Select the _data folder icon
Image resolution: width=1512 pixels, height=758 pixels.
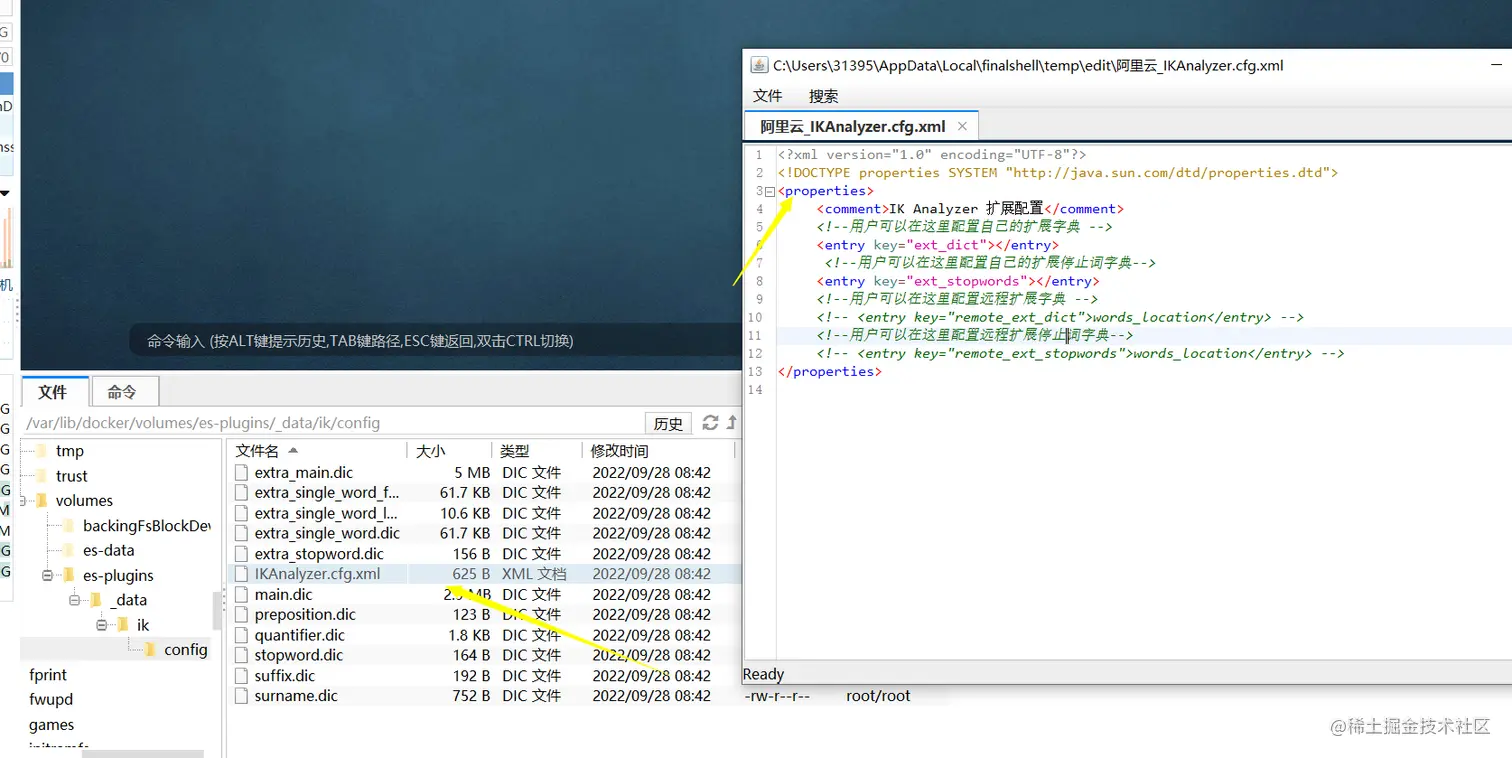tap(96, 600)
